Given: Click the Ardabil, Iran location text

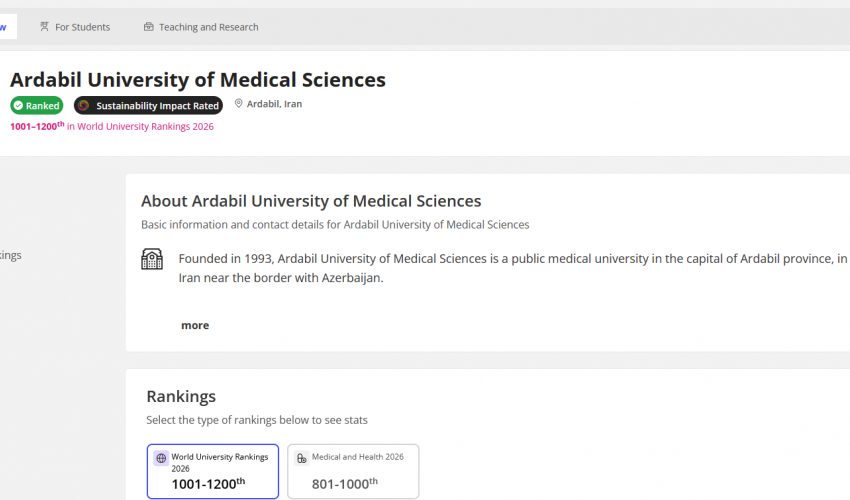Looking at the screenshot, I should 274,104.
